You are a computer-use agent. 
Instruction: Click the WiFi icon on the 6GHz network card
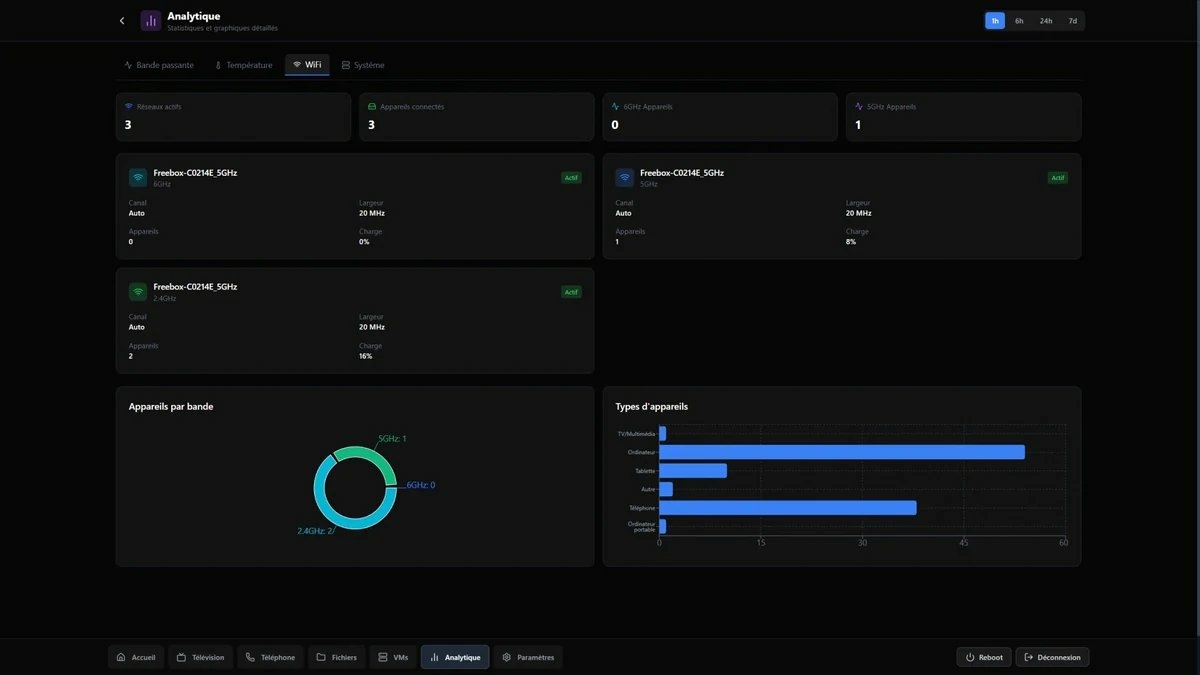(138, 176)
